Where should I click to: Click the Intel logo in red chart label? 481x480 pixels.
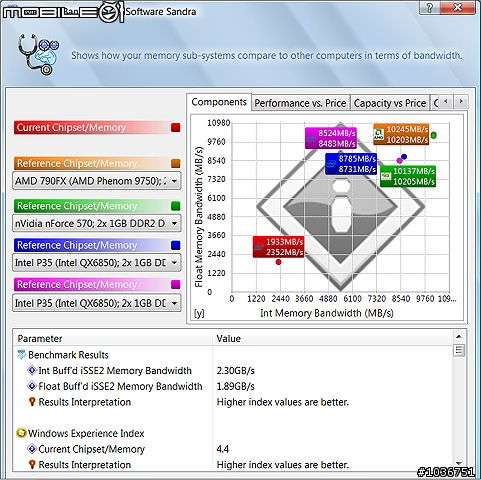coord(258,247)
